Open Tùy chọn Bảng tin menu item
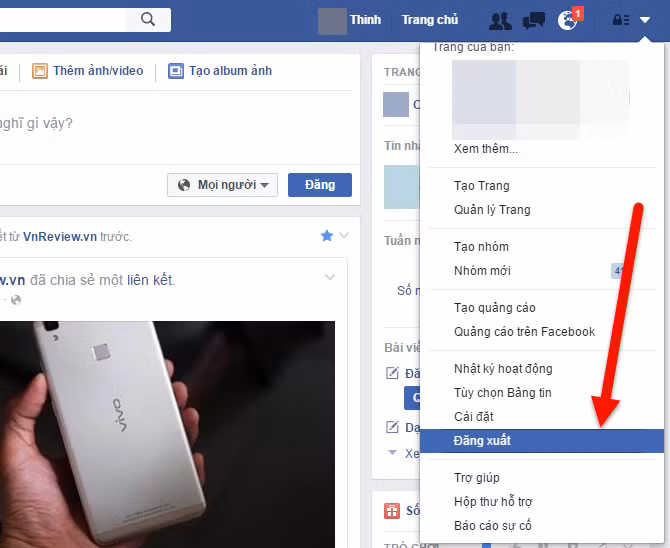Image resolution: width=670 pixels, height=548 pixels. pyautogui.click(x=502, y=392)
